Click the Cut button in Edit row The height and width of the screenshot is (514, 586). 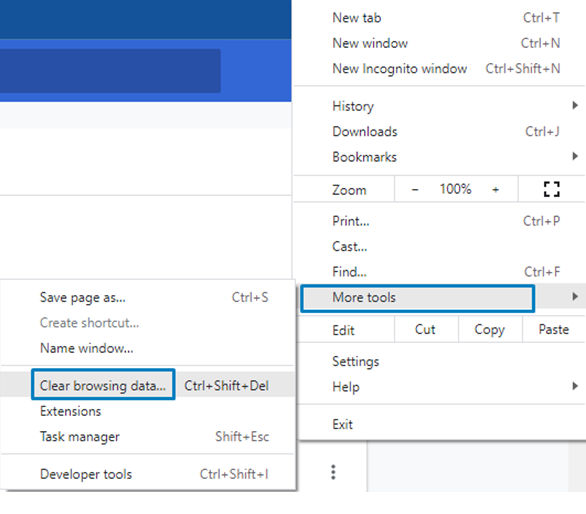pyautogui.click(x=425, y=329)
